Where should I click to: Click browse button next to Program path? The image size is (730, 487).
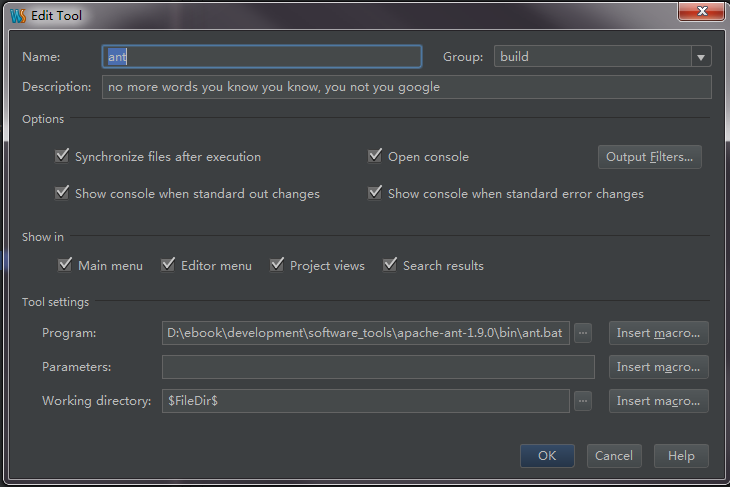(x=583, y=333)
